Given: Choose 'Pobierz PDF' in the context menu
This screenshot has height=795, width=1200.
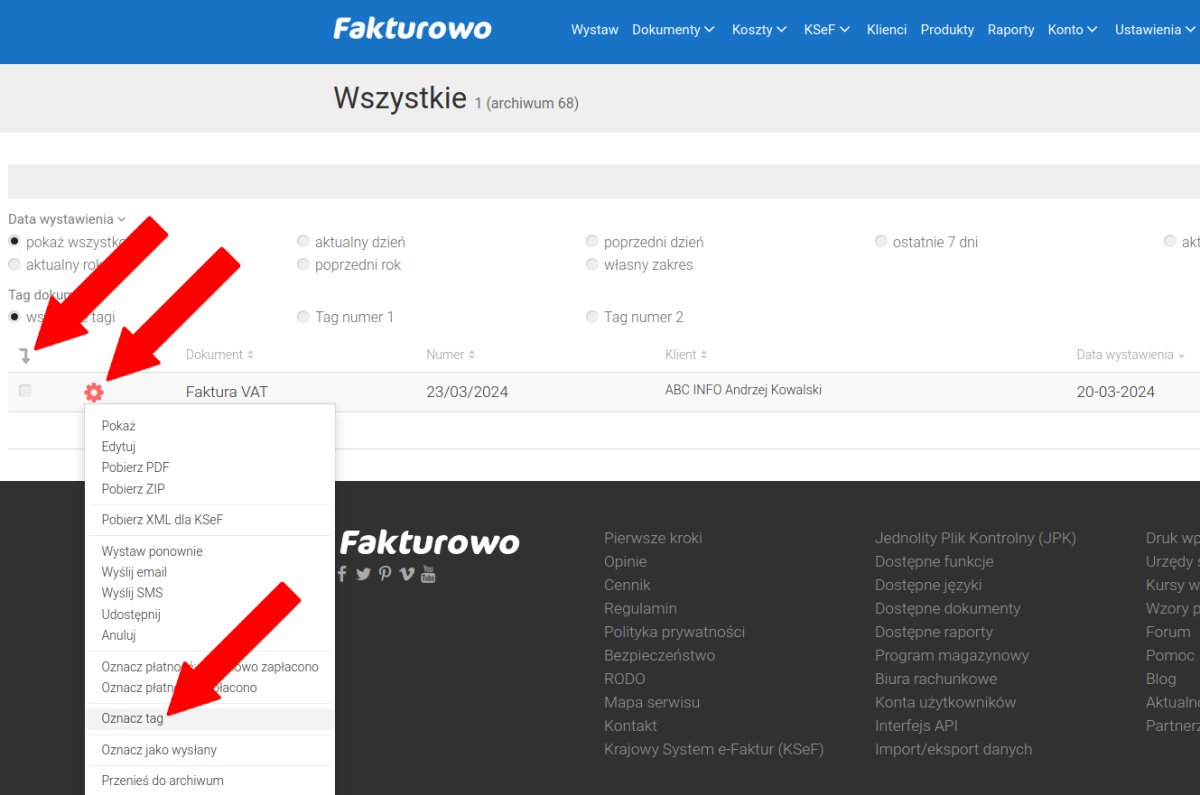Looking at the screenshot, I should point(135,467).
